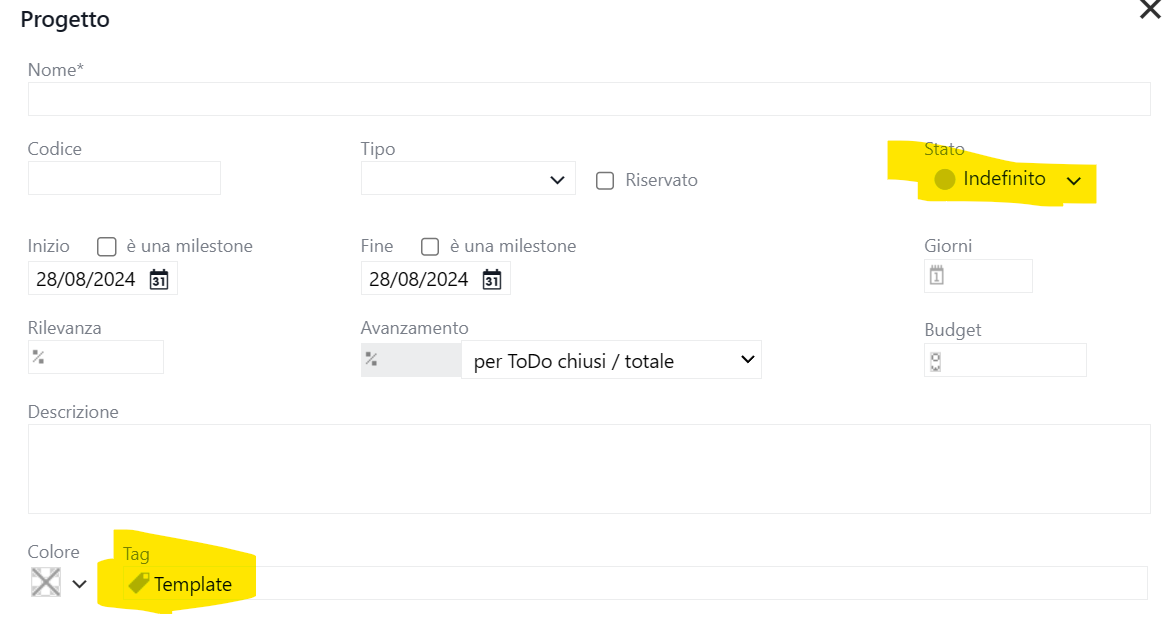Click the empty Colore swatch
The width and height of the screenshot is (1168, 639).
[x=46, y=583]
